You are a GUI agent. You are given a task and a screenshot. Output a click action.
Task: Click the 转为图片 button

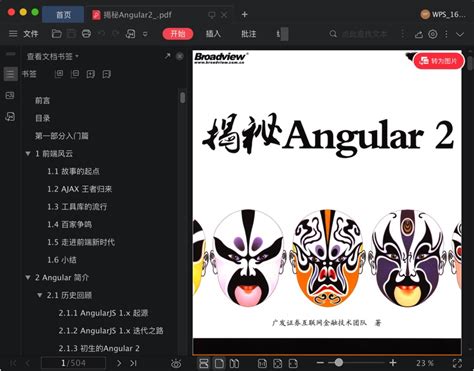coord(438,61)
